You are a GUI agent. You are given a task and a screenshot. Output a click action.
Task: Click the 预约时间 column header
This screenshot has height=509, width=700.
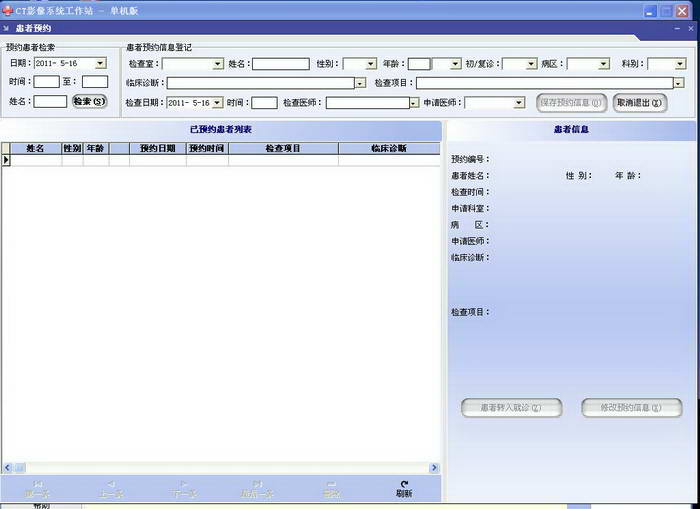[207, 148]
